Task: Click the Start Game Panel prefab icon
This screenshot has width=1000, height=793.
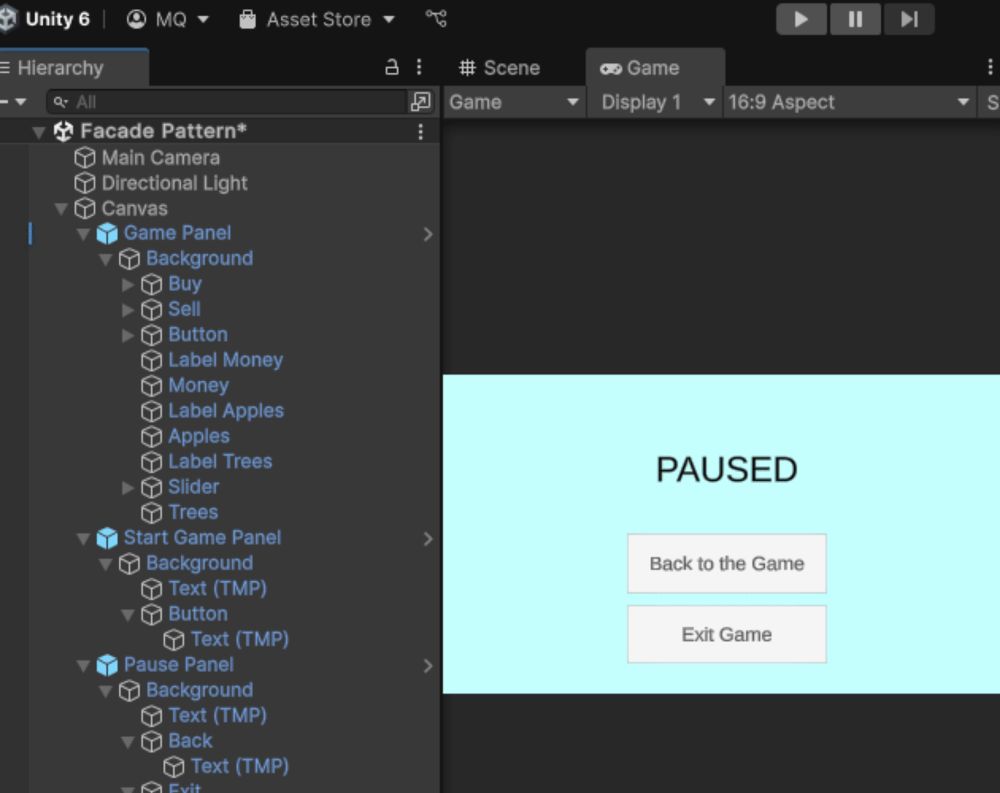Action: (107, 538)
